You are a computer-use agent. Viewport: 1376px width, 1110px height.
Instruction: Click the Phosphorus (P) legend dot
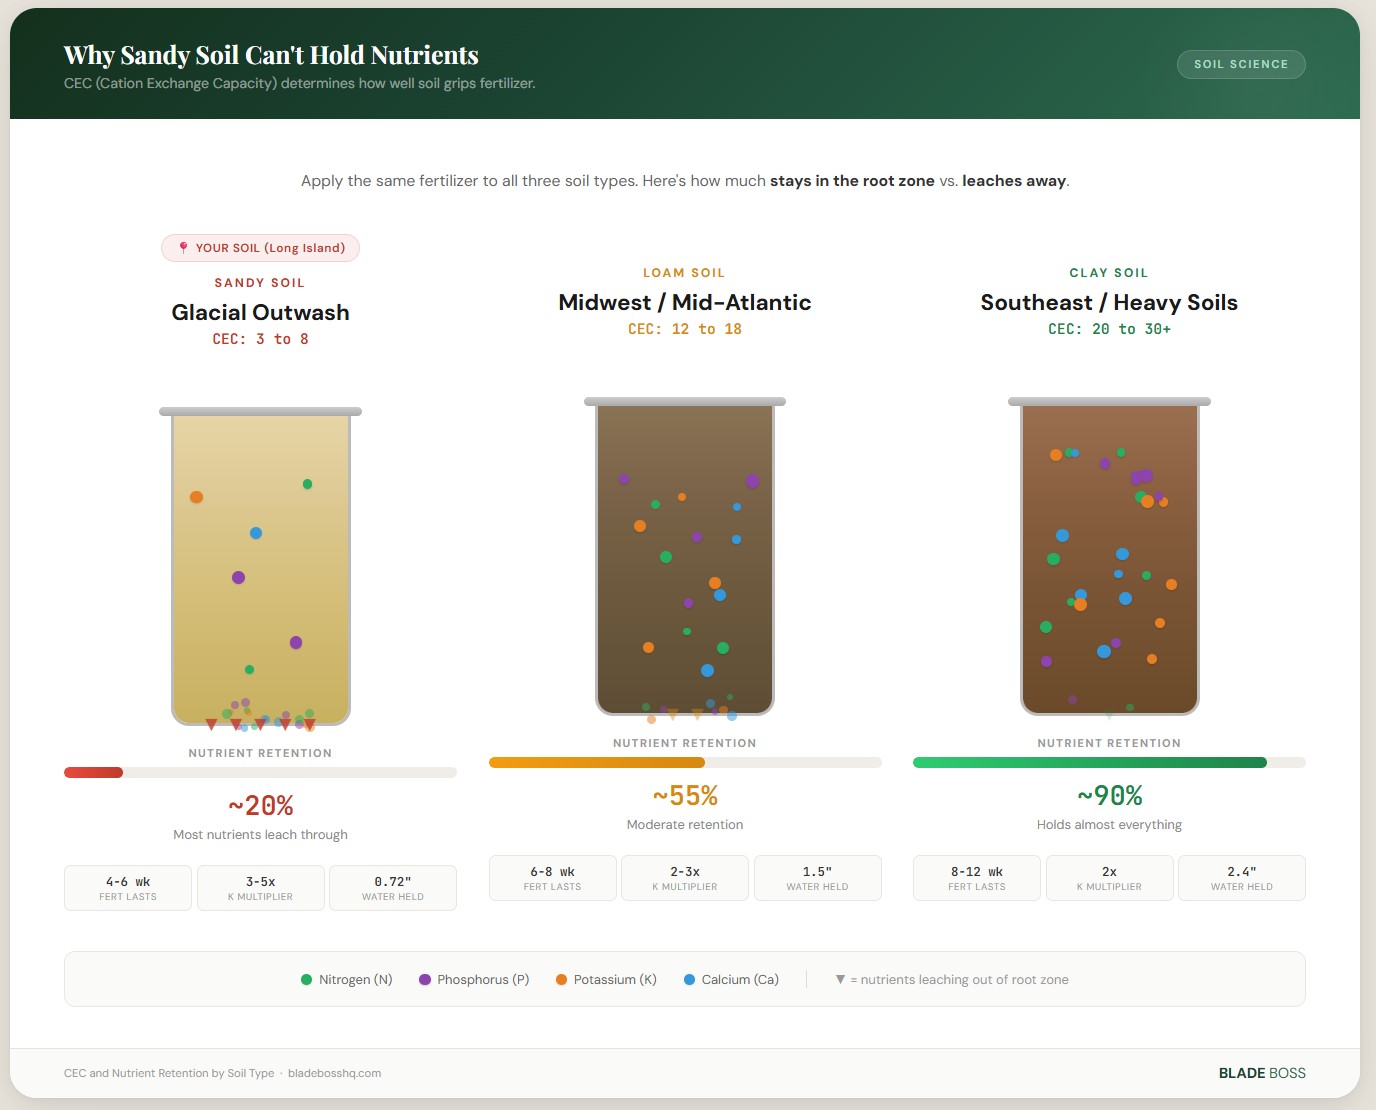point(423,979)
